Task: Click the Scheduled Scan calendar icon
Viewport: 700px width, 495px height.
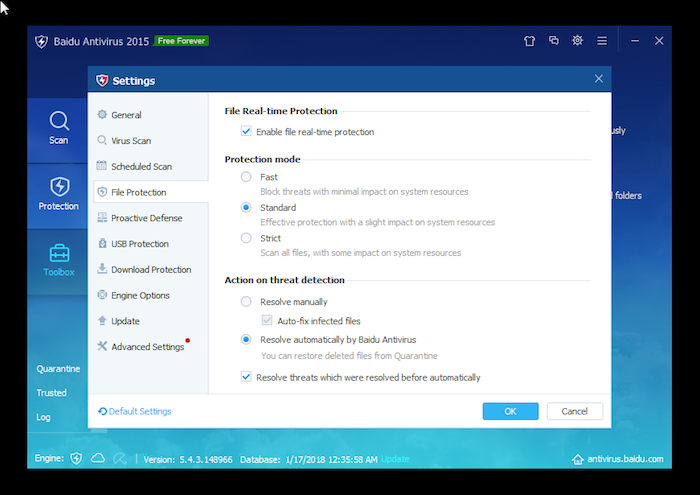Action: coord(102,166)
